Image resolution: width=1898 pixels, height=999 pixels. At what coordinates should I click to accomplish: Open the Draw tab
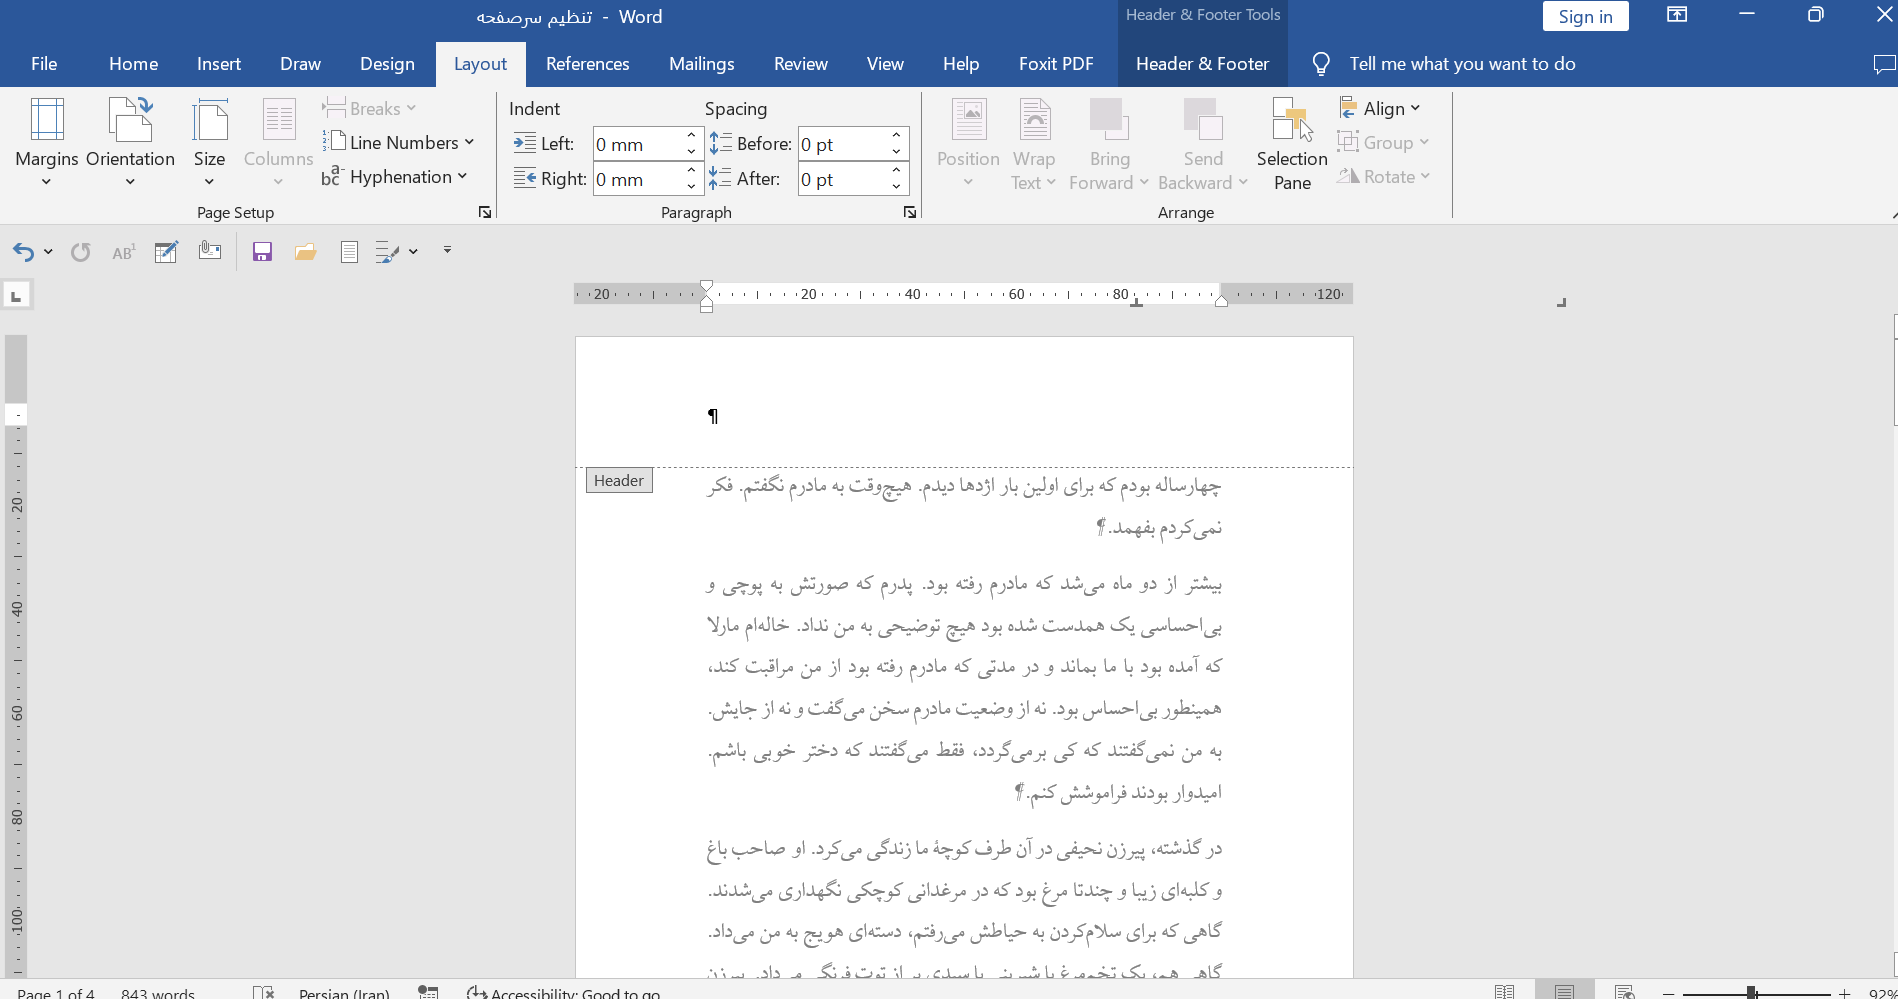click(x=300, y=64)
